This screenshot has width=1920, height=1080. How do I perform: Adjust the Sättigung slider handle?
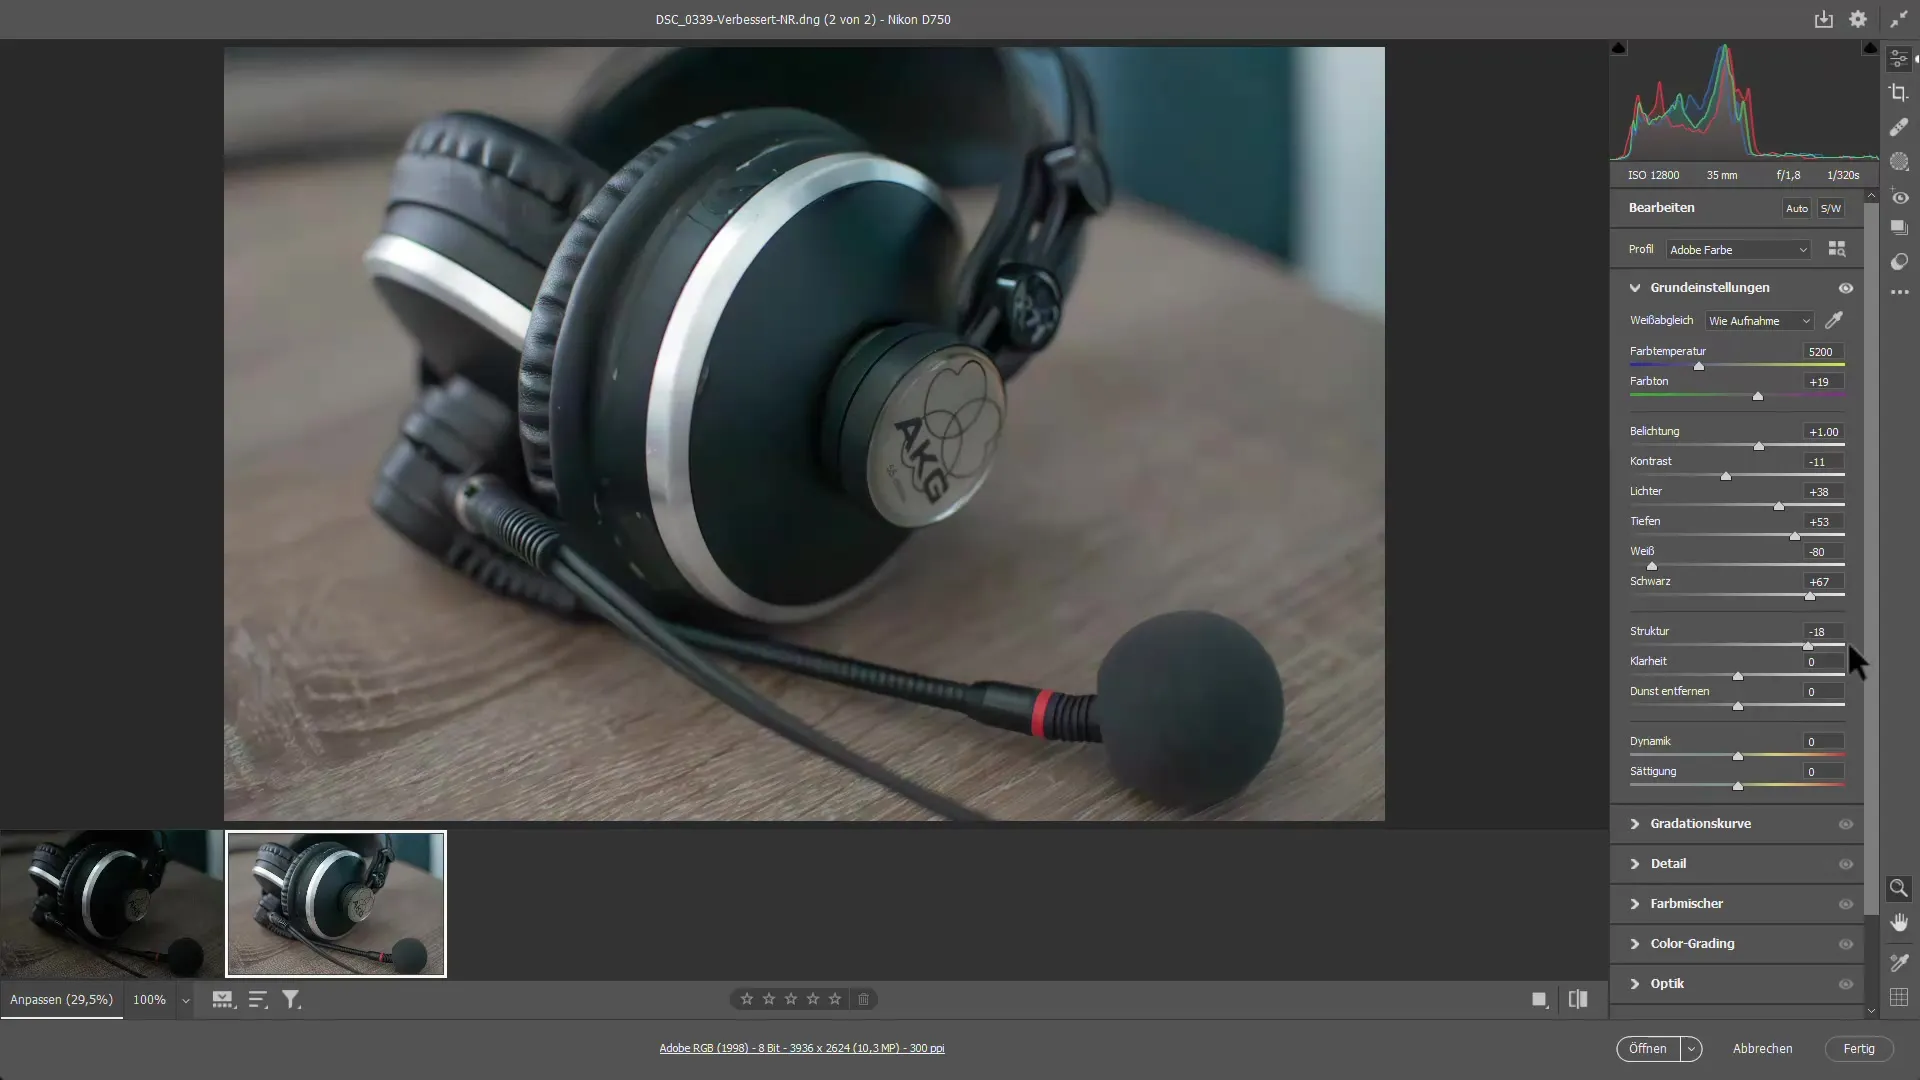(1738, 786)
